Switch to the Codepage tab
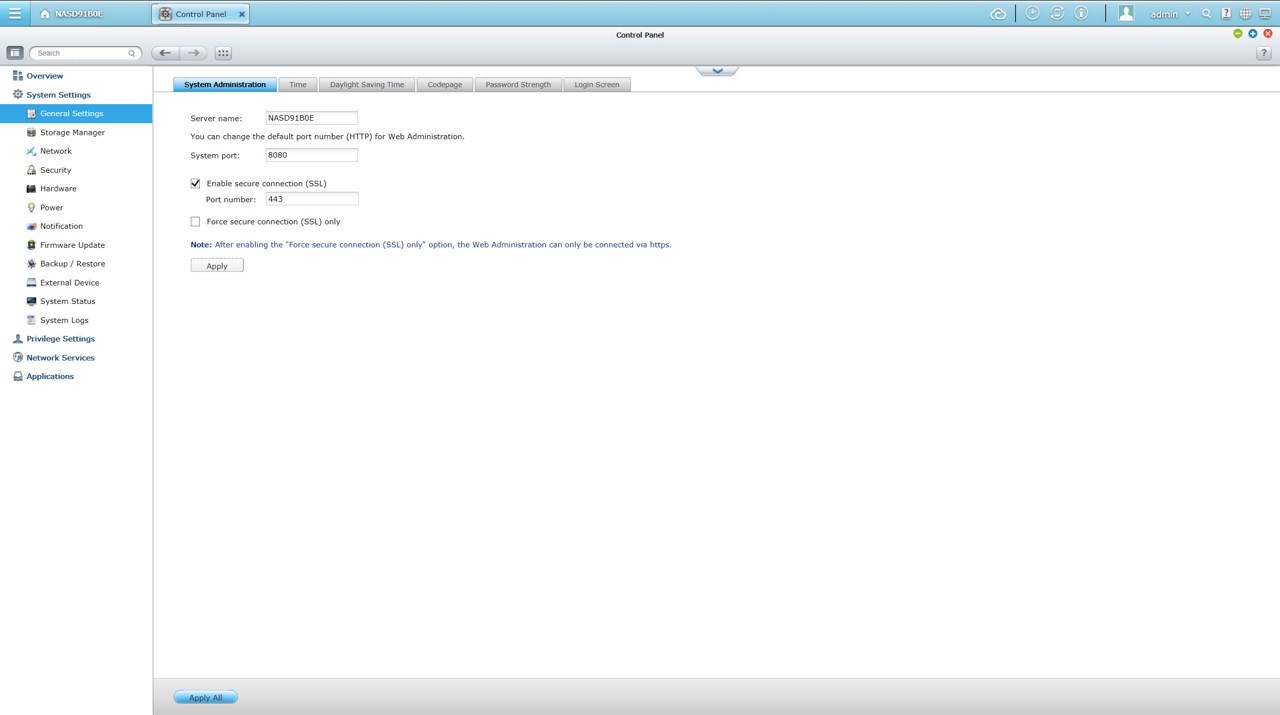The height and width of the screenshot is (715, 1280). 445,84
